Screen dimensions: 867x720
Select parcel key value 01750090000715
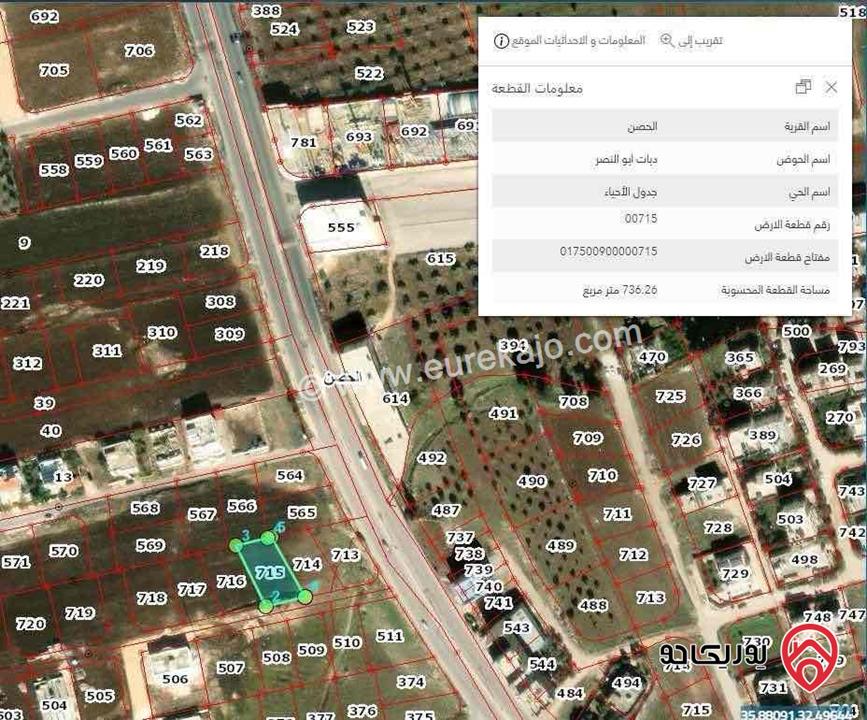[x=608, y=251]
